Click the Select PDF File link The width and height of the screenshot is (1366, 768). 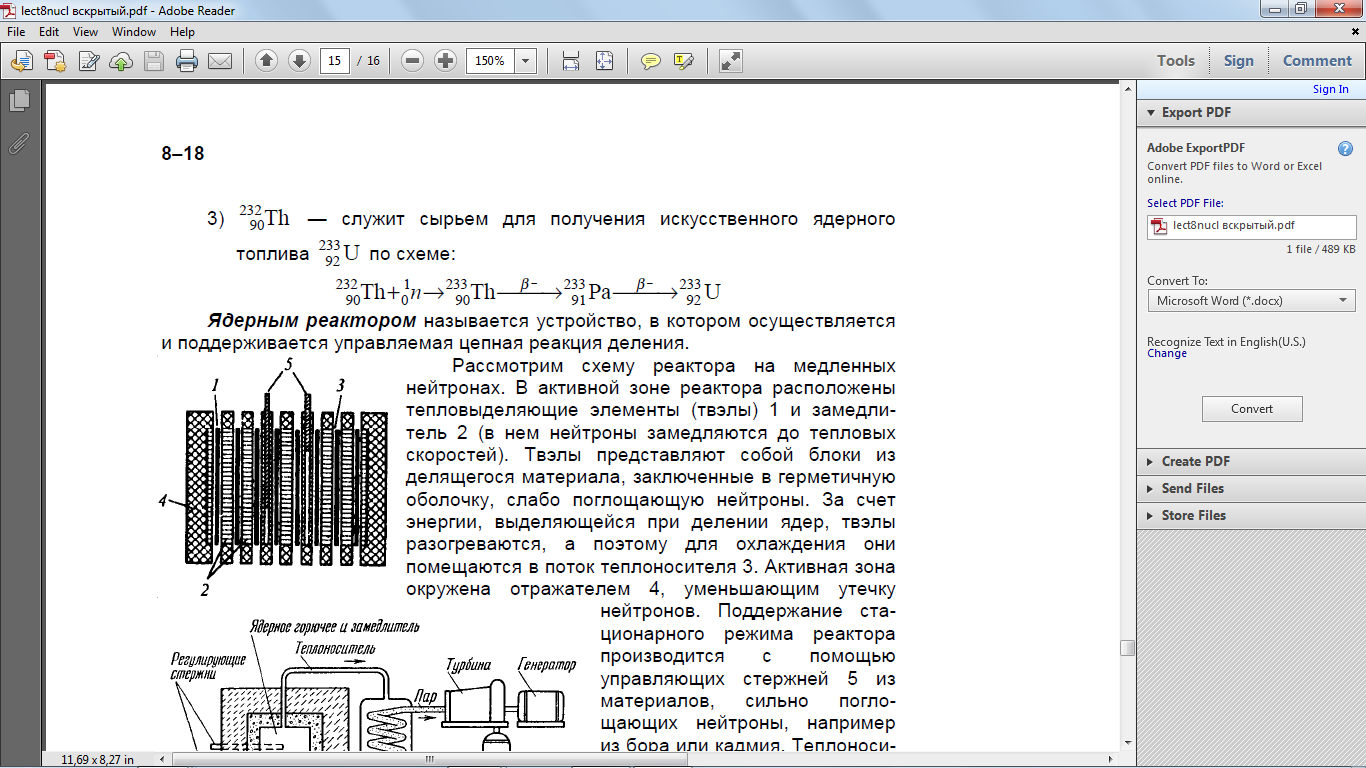tap(1185, 204)
